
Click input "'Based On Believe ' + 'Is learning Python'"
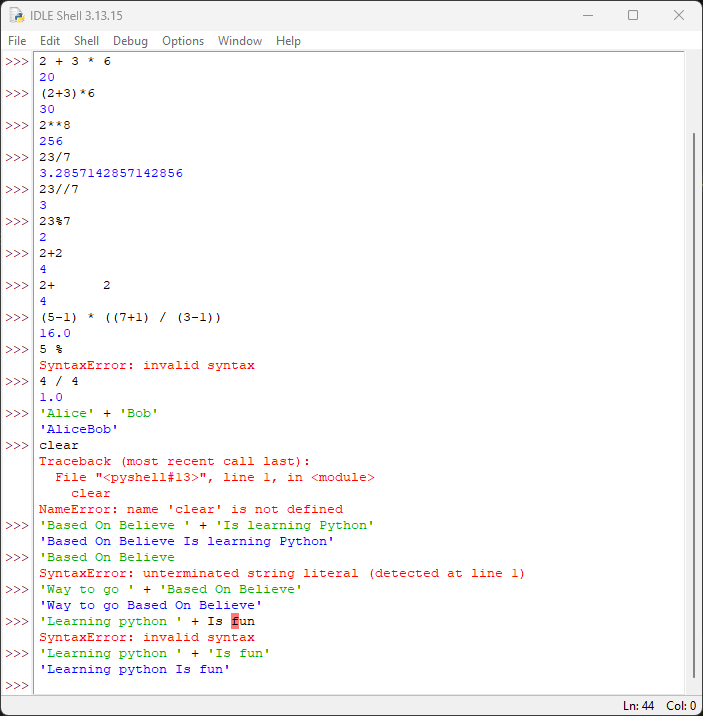(x=207, y=525)
